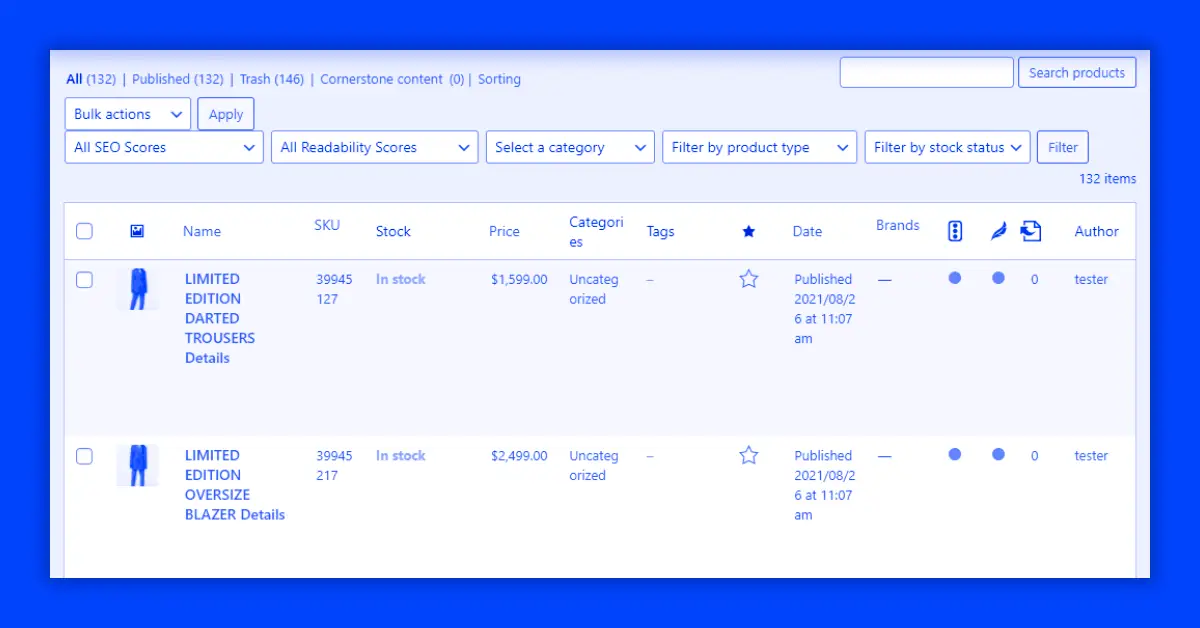The image size is (1200, 628).
Task: Sort products by Price column
Action: tap(504, 231)
